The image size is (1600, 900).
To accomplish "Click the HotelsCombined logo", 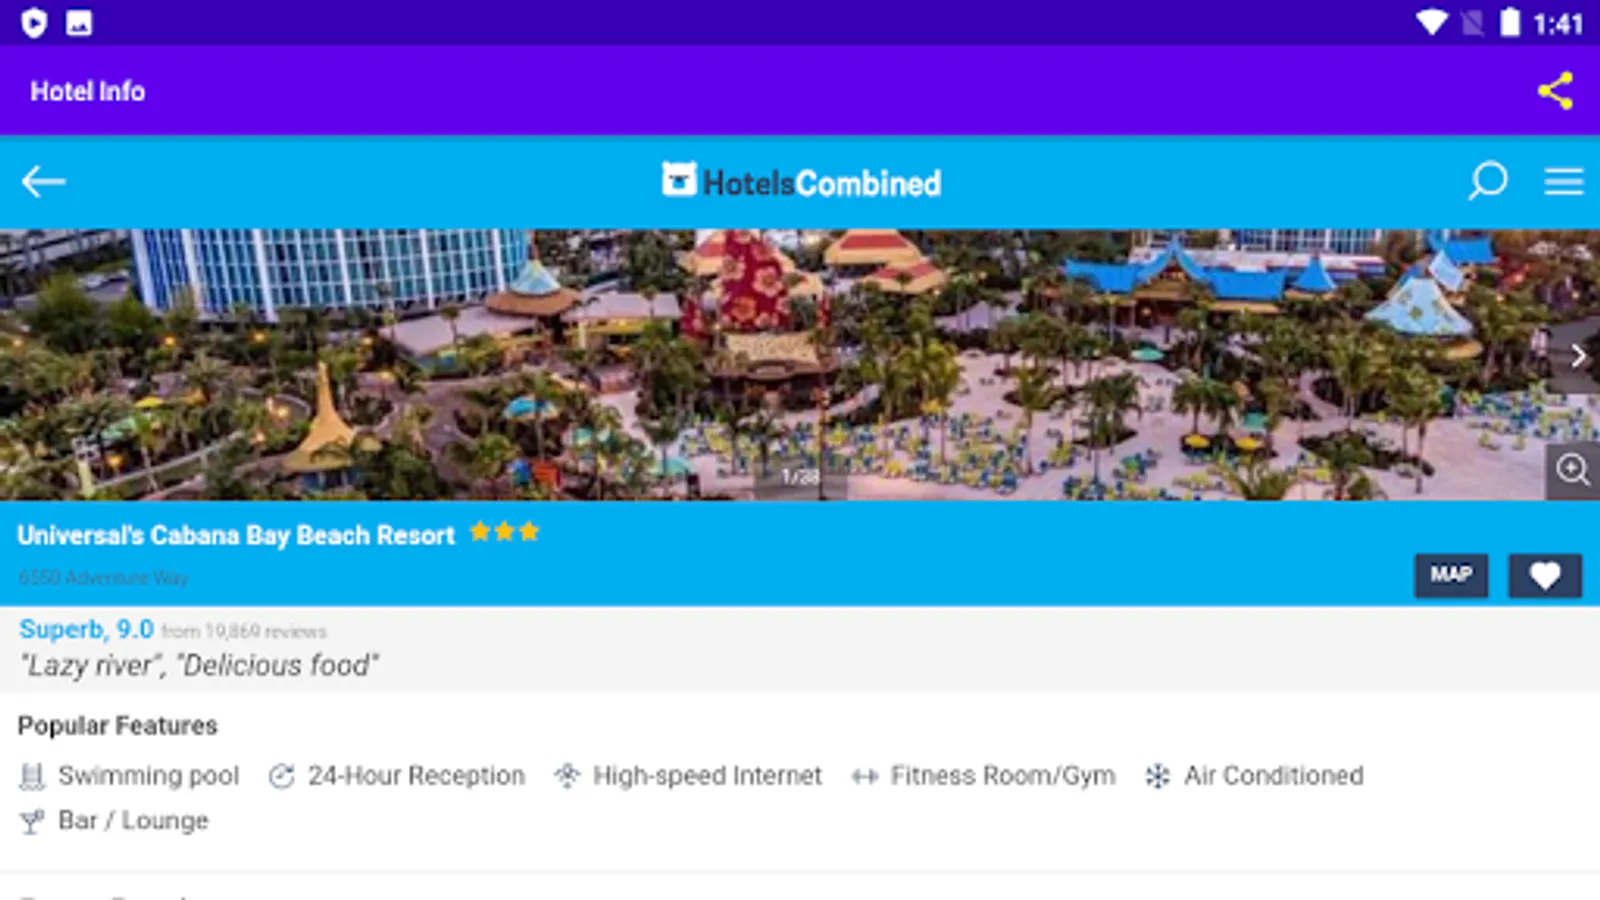I will pyautogui.click(x=801, y=182).
